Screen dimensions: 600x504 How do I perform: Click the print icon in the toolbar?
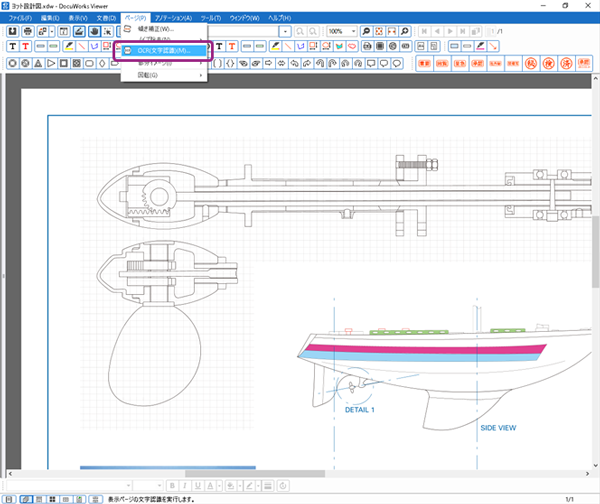(x=28, y=32)
